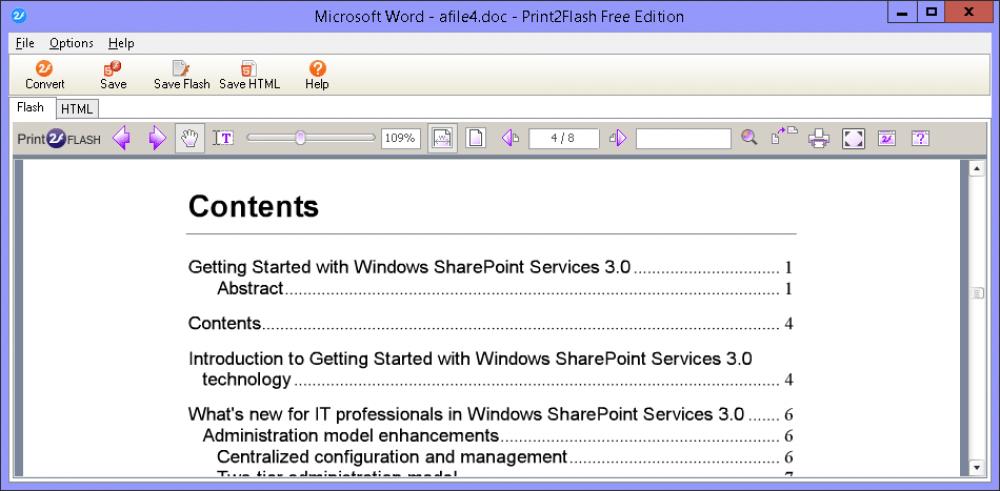
Task: Click the Print2Flash about icon
Action: point(887,138)
